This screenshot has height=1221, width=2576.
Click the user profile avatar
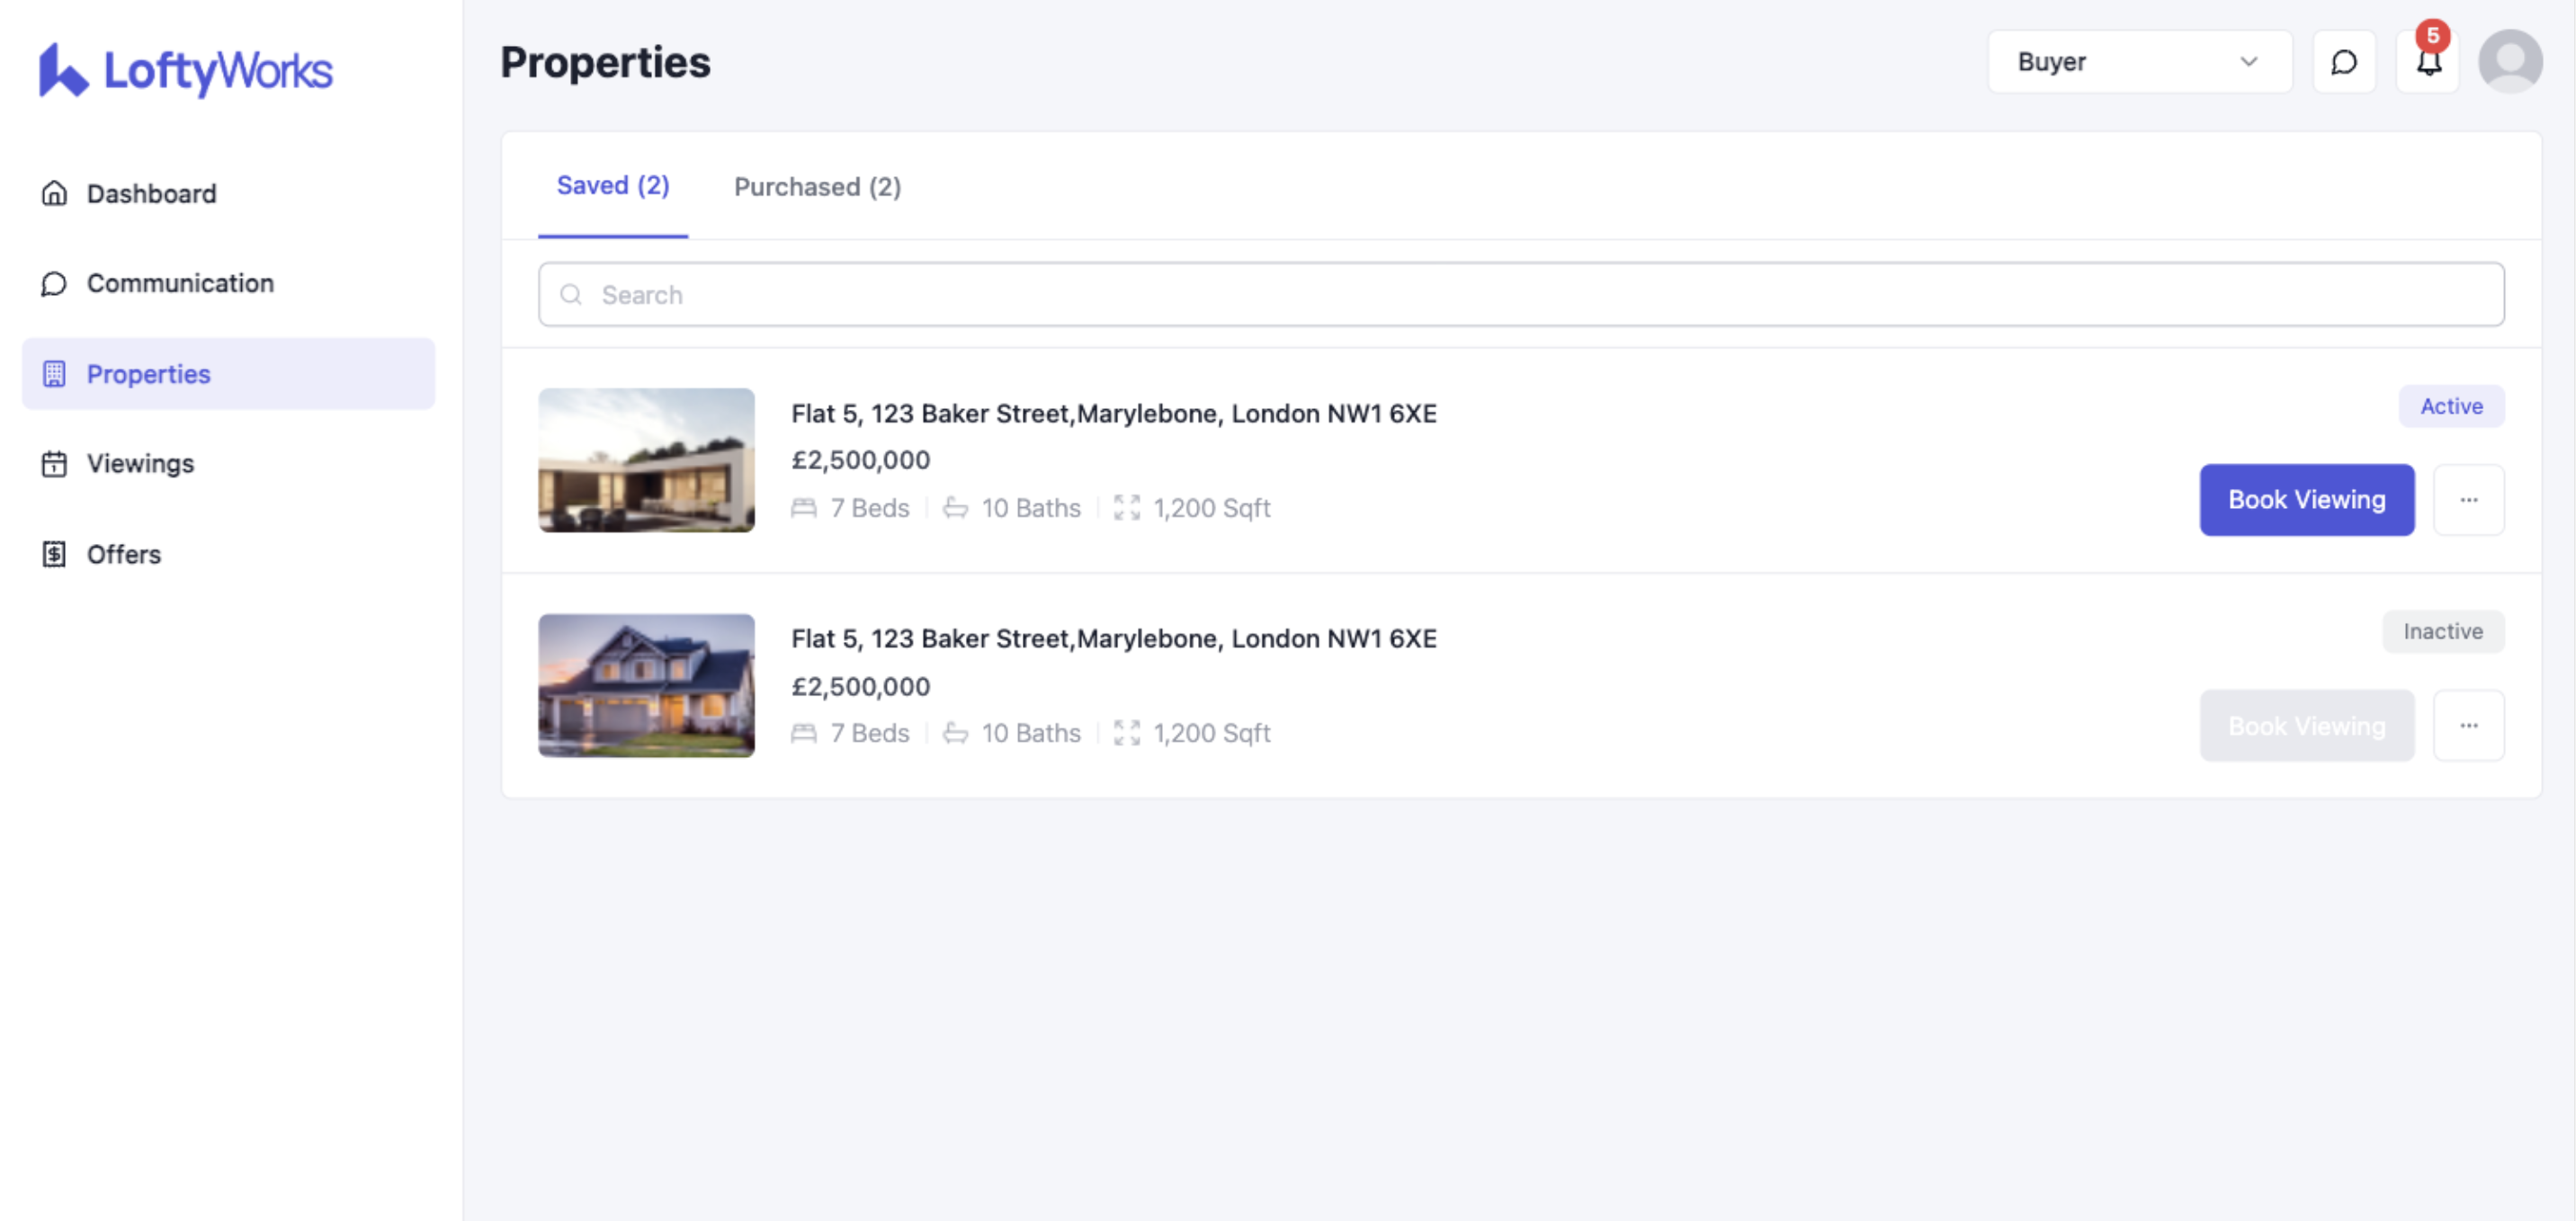pos(2509,62)
